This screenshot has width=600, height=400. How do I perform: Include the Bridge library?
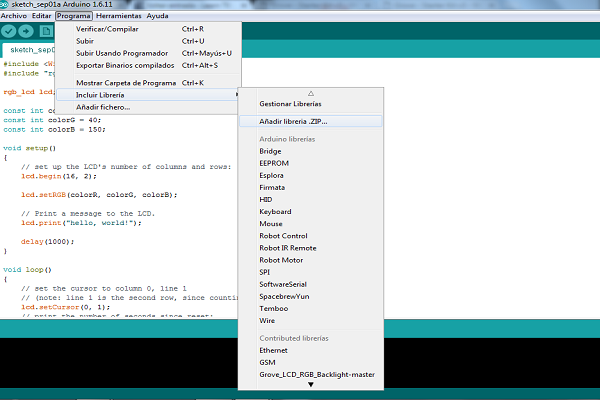pos(311,151)
